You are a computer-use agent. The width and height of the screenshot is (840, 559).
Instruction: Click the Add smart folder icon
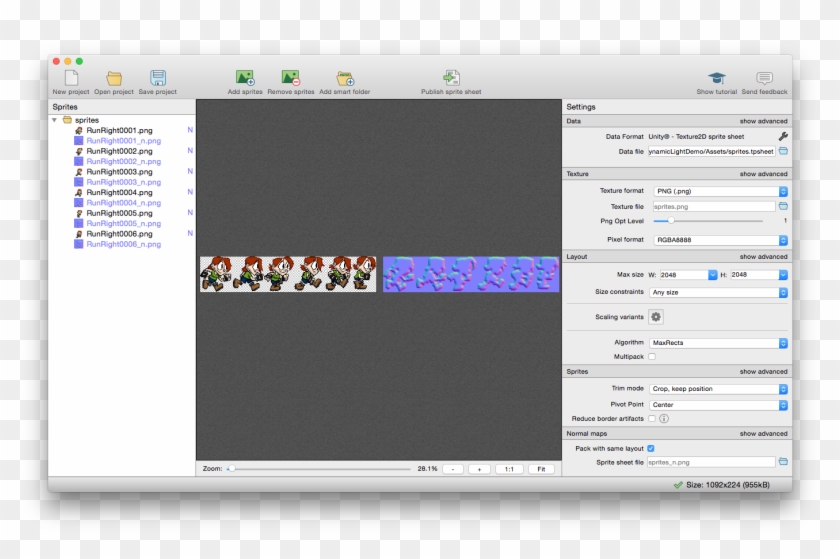345,78
